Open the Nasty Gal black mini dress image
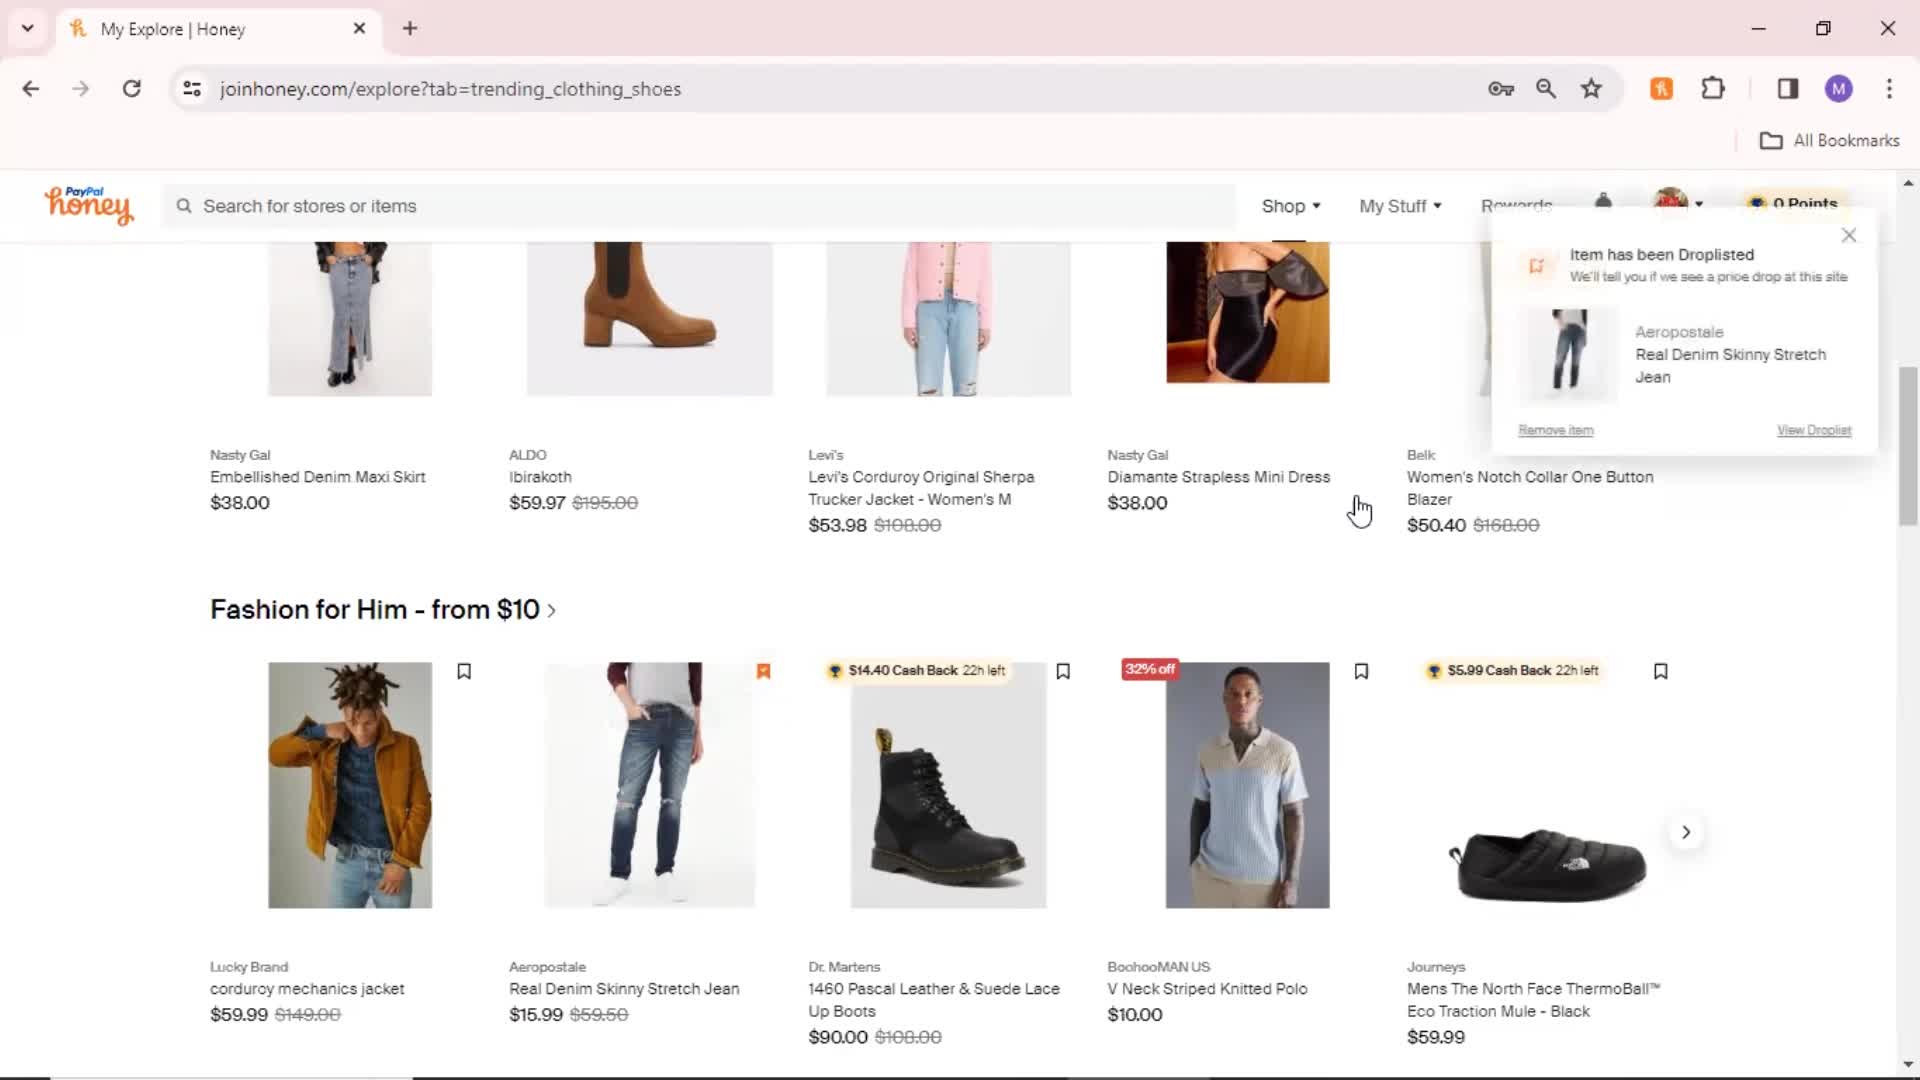1920x1080 pixels. pyautogui.click(x=1248, y=312)
